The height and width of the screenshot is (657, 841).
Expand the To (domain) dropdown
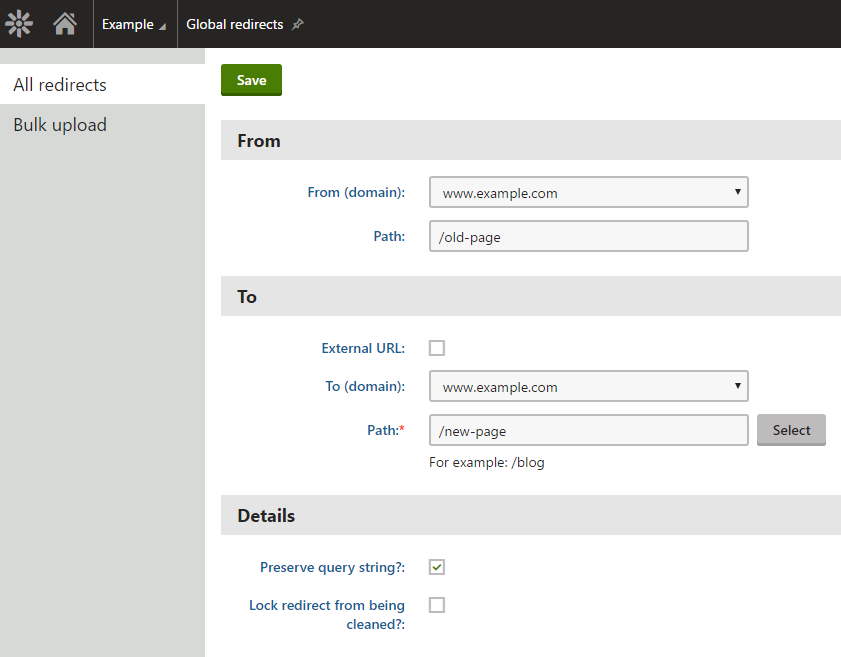(x=588, y=386)
